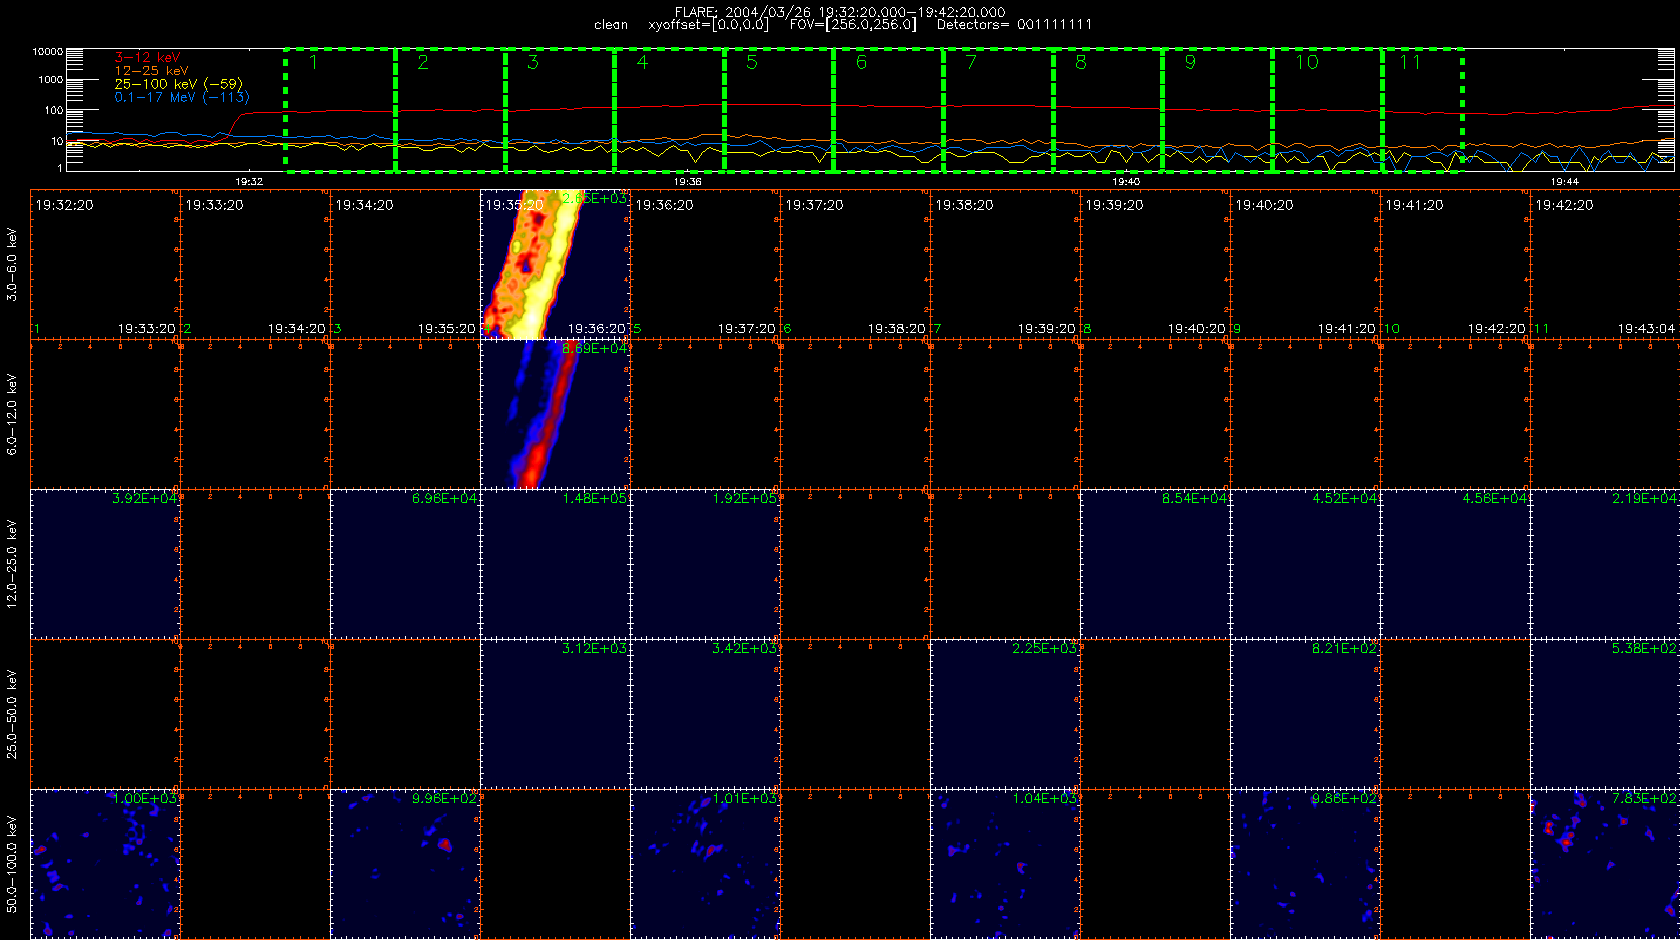Click the blue '0.1-17 MeV (-113)' legend entry
Screen dimensions: 1680x940
(182, 97)
